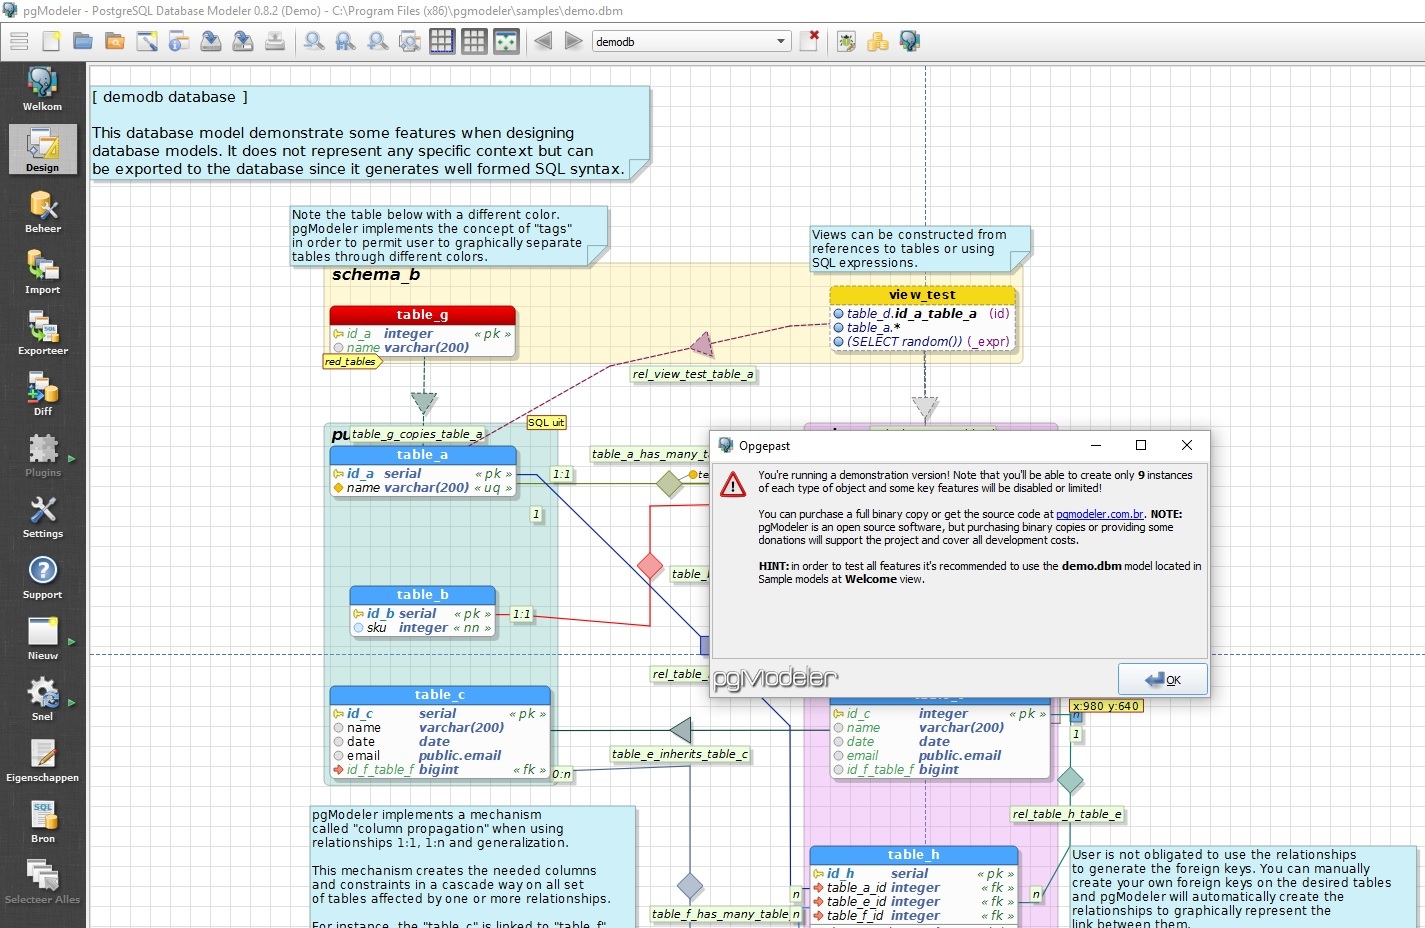Click the object finder magnifier icon
The width and height of the screenshot is (1425, 928).
point(410,41)
